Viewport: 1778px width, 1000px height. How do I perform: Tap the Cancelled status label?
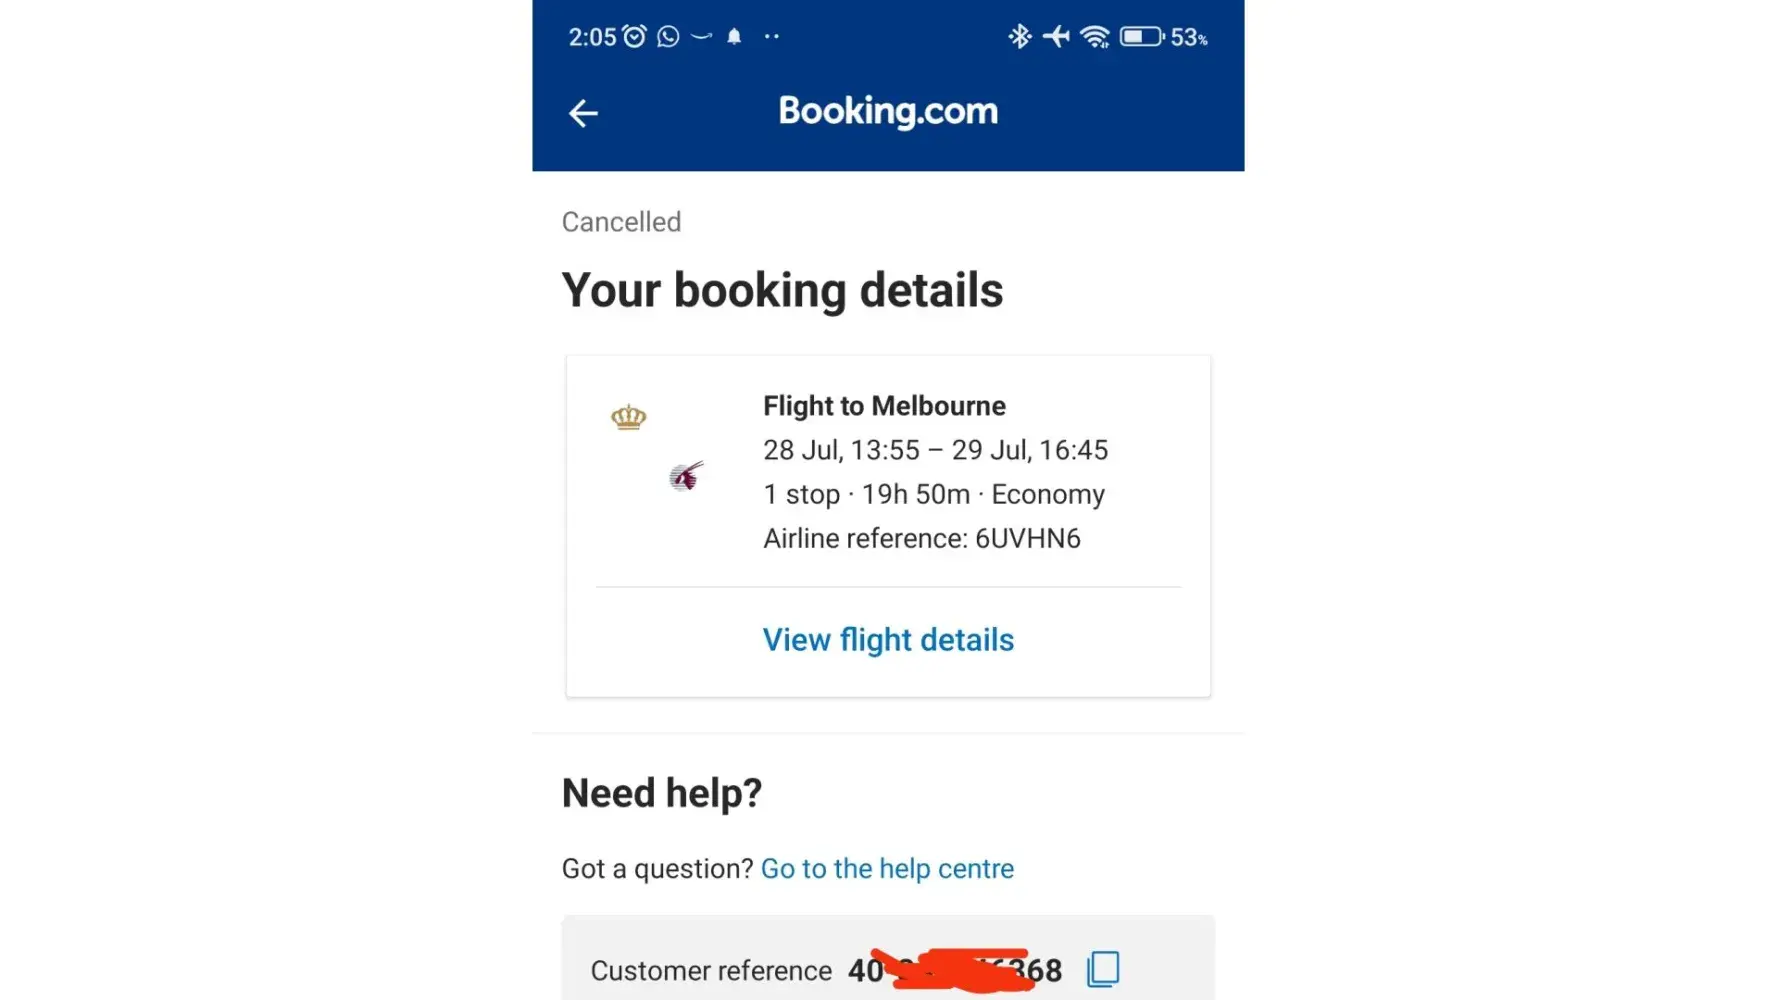[621, 222]
